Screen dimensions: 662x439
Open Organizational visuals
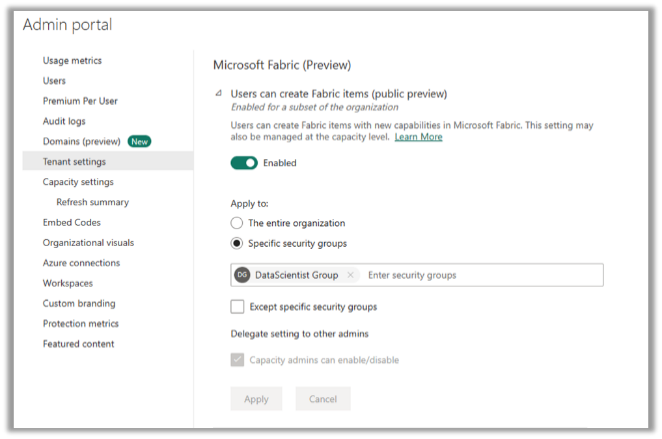pos(88,243)
